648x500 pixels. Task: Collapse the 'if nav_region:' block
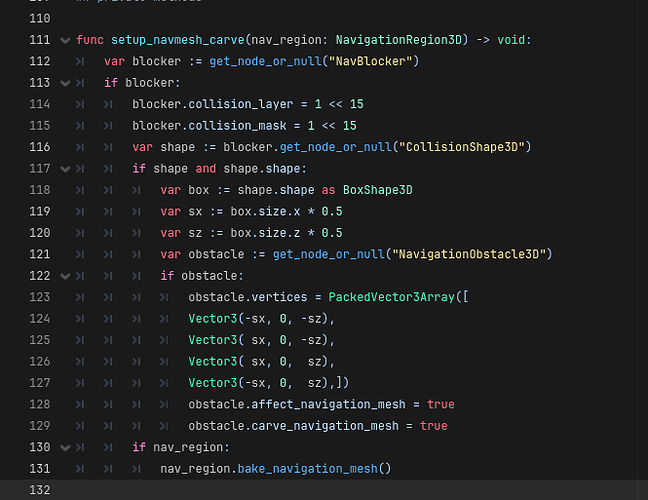click(66, 447)
